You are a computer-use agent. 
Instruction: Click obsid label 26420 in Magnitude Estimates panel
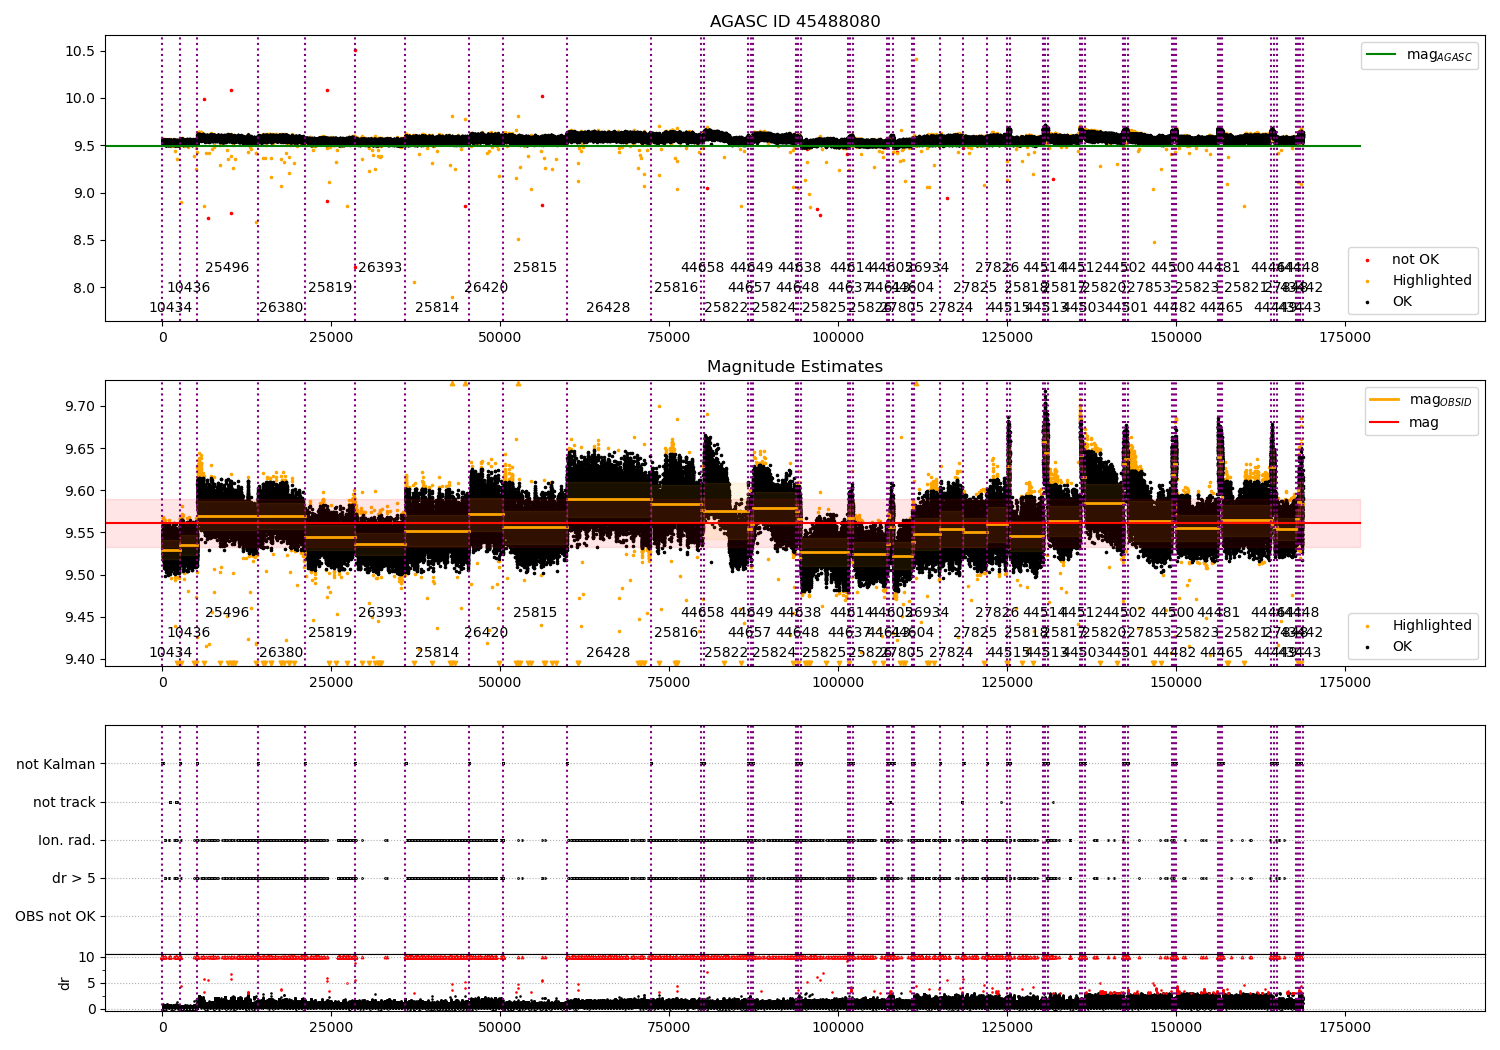point(486,633)
